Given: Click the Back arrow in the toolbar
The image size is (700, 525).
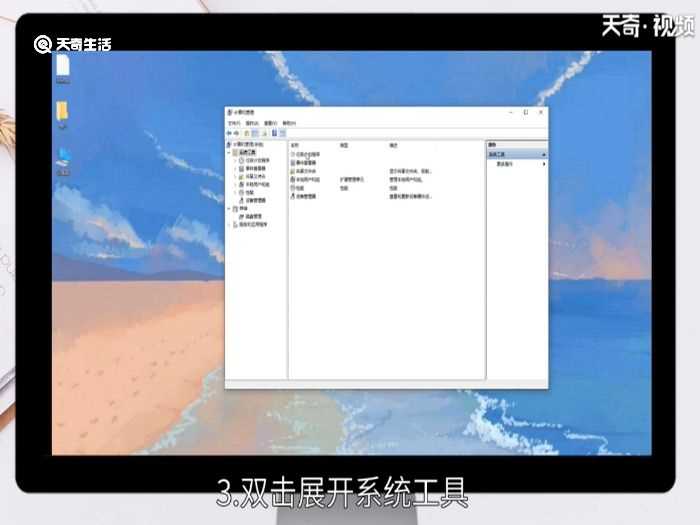Looking at the screenshot, I should 229,133.
